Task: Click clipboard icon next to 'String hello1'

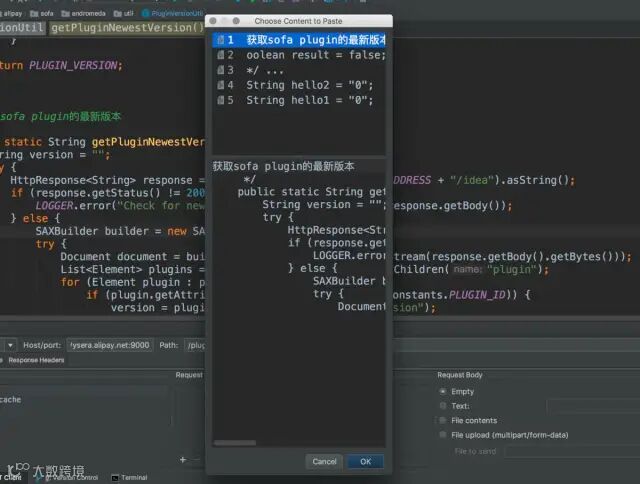Action: tap(220, 100)
